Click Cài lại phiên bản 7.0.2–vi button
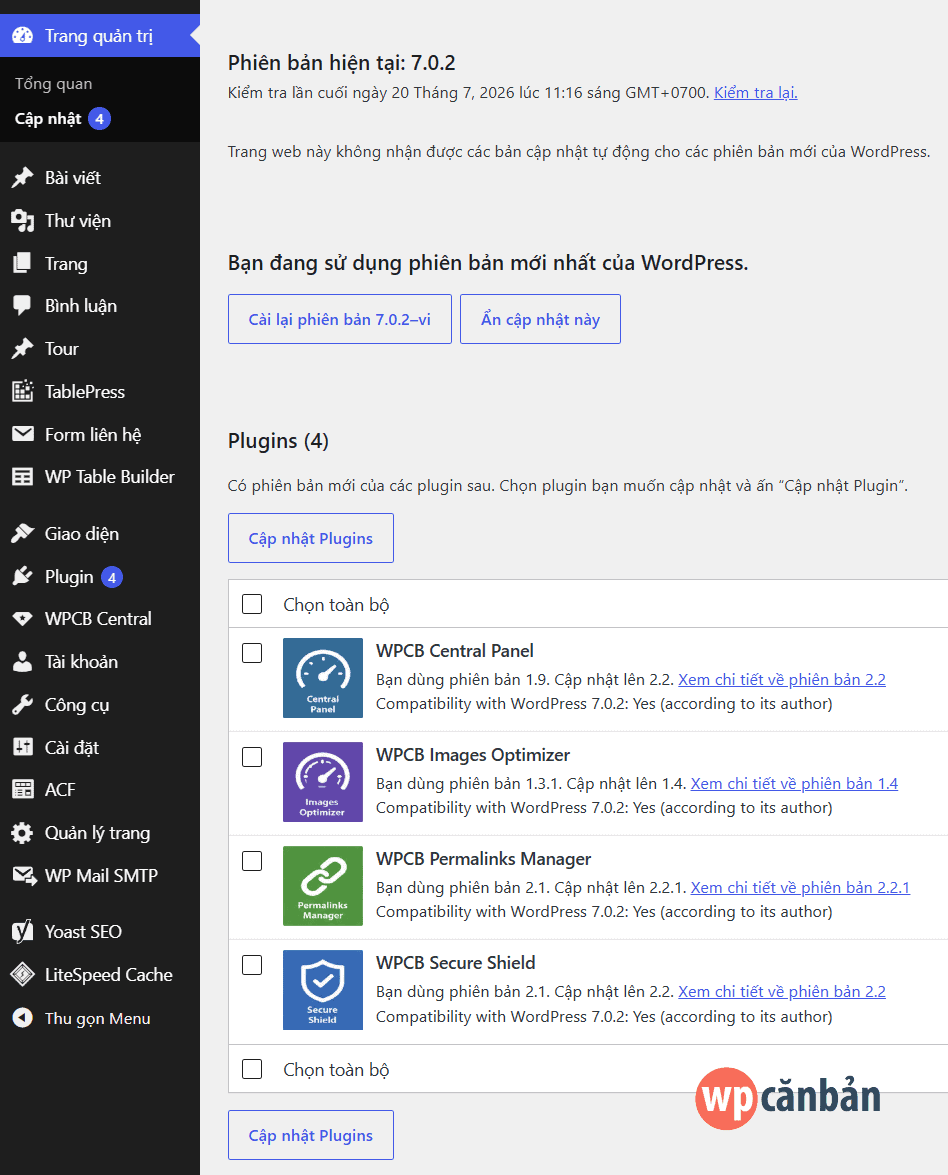948x1175 pixels. (339, 319)
